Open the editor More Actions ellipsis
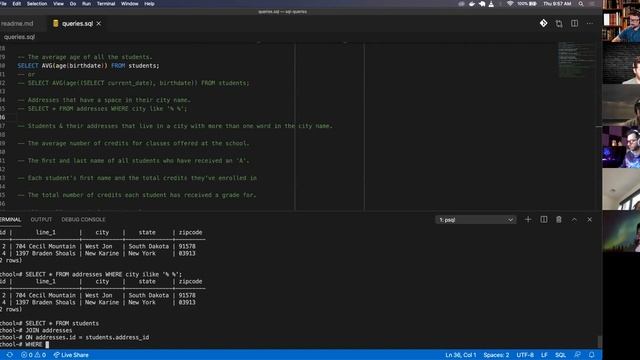640x360 pixels. coord(590,24)
